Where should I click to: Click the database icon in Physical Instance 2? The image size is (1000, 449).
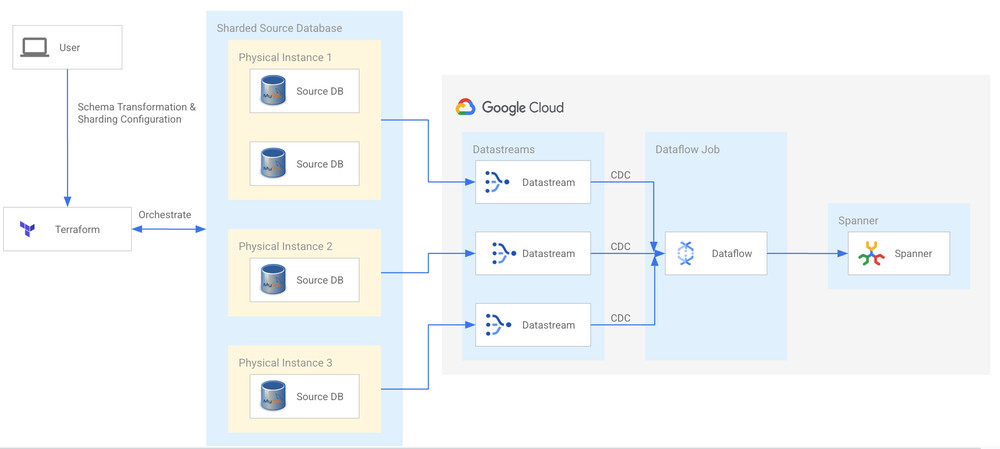(x=273, y=280)
